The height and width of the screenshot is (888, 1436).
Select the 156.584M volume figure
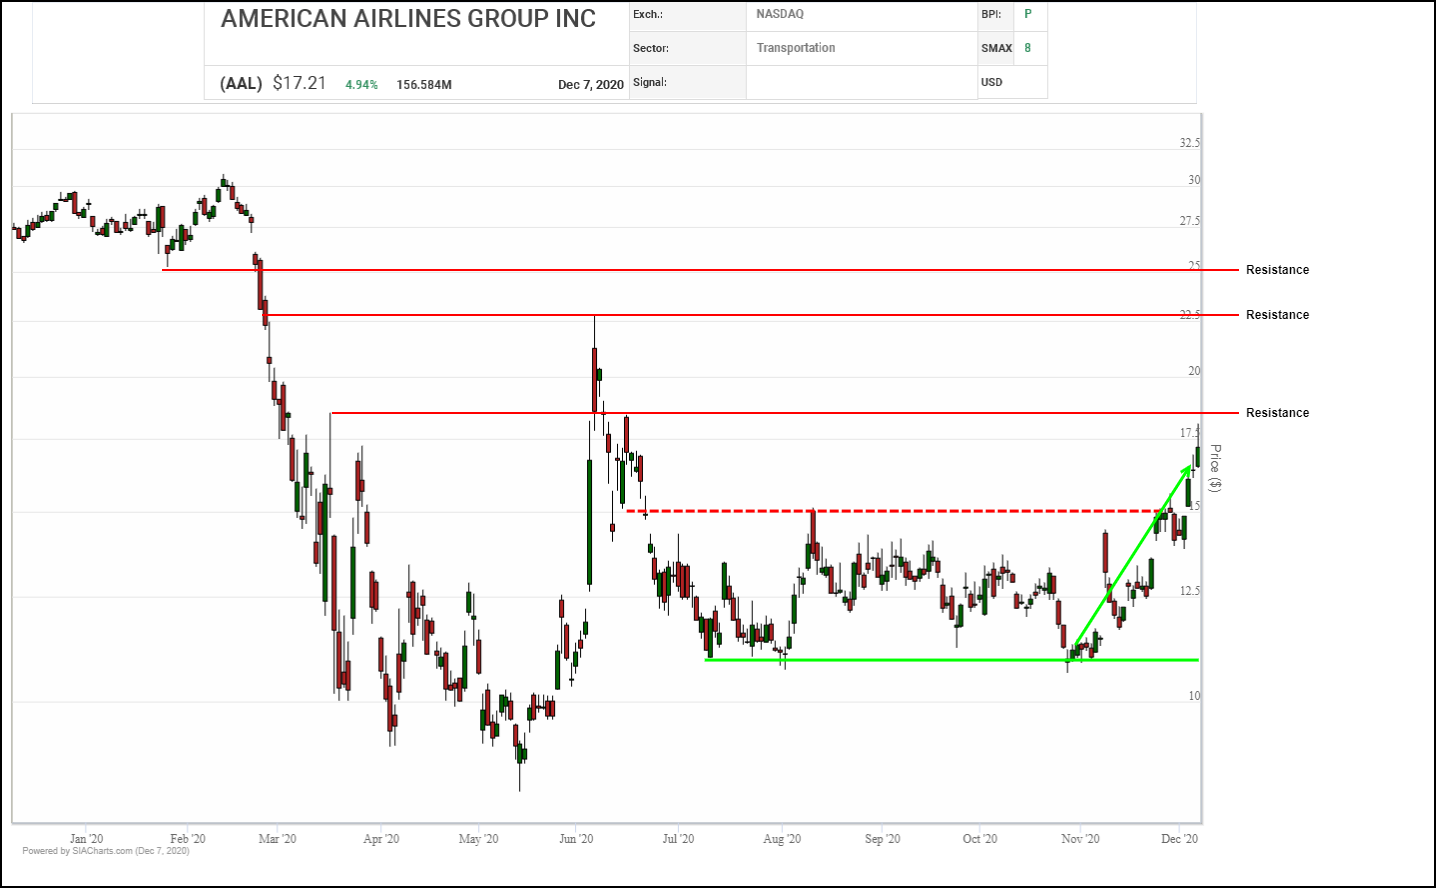(x=424, y=85)
